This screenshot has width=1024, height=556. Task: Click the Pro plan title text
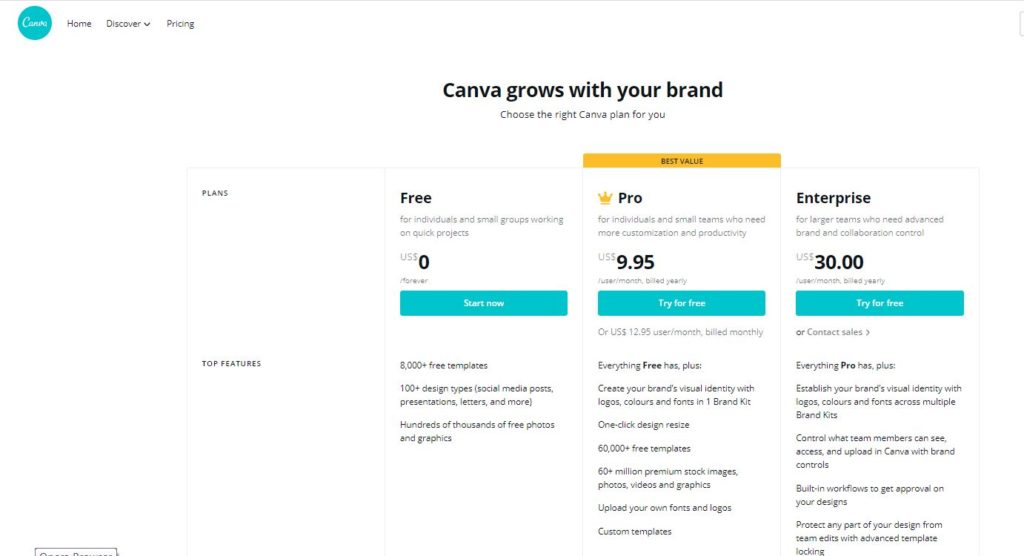coord(630,198)
